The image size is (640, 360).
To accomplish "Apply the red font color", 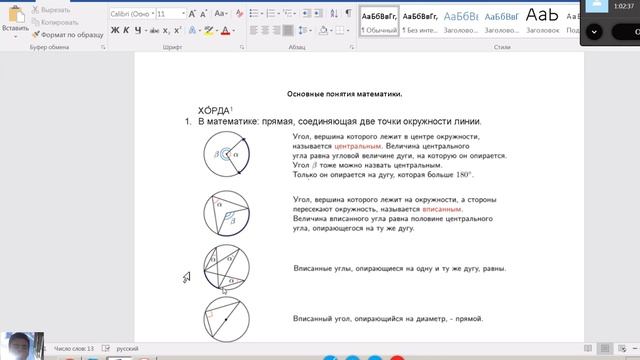I will pyautogui.click(x=225, y=30).
